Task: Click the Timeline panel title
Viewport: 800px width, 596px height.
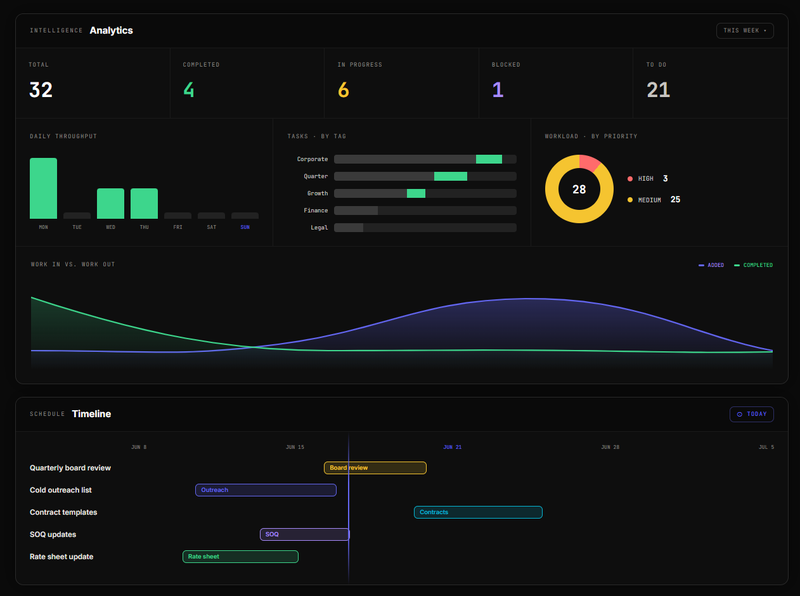Action: [91, 414]
